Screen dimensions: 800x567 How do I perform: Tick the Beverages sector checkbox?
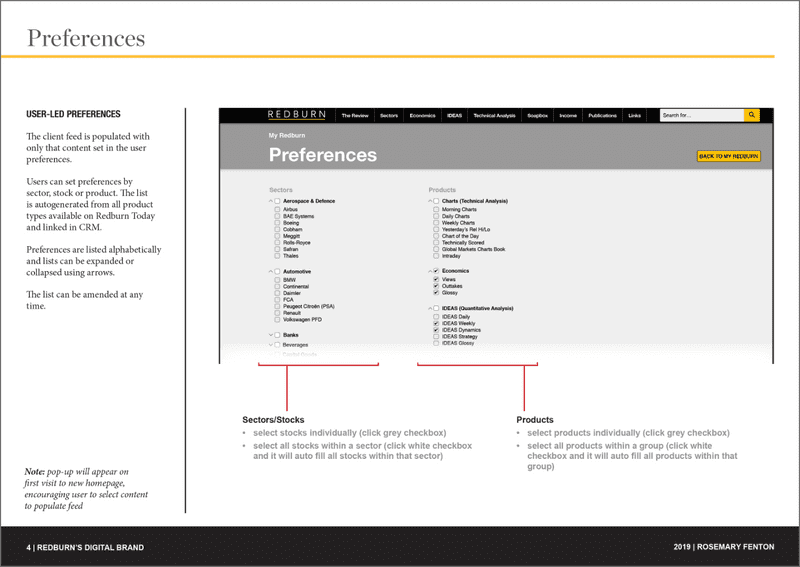(278, 345)
